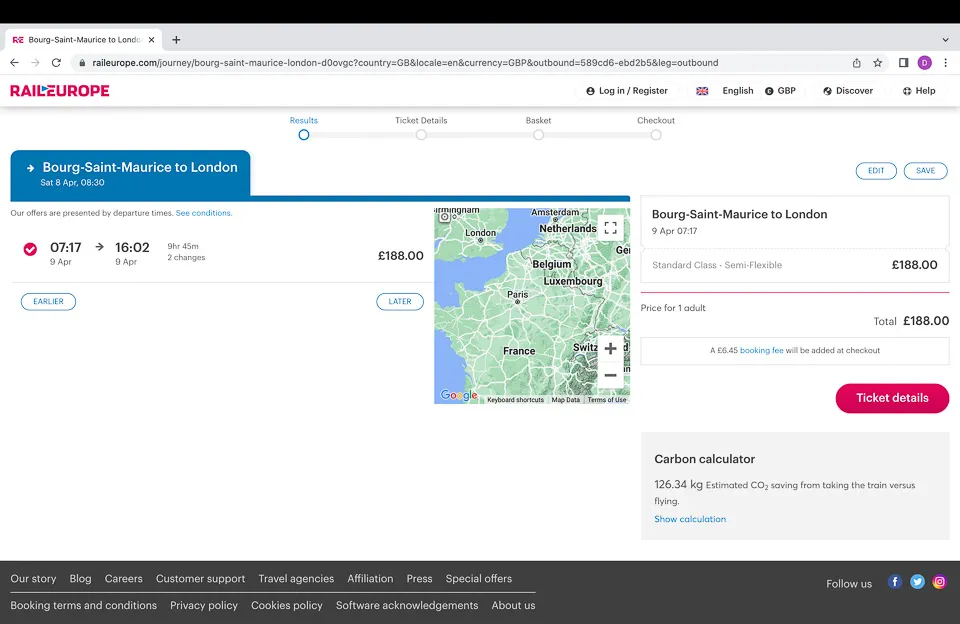This screenshot has width=960, height=624.
Task: Select the Ticket Details step
Action: click(421, 135)
